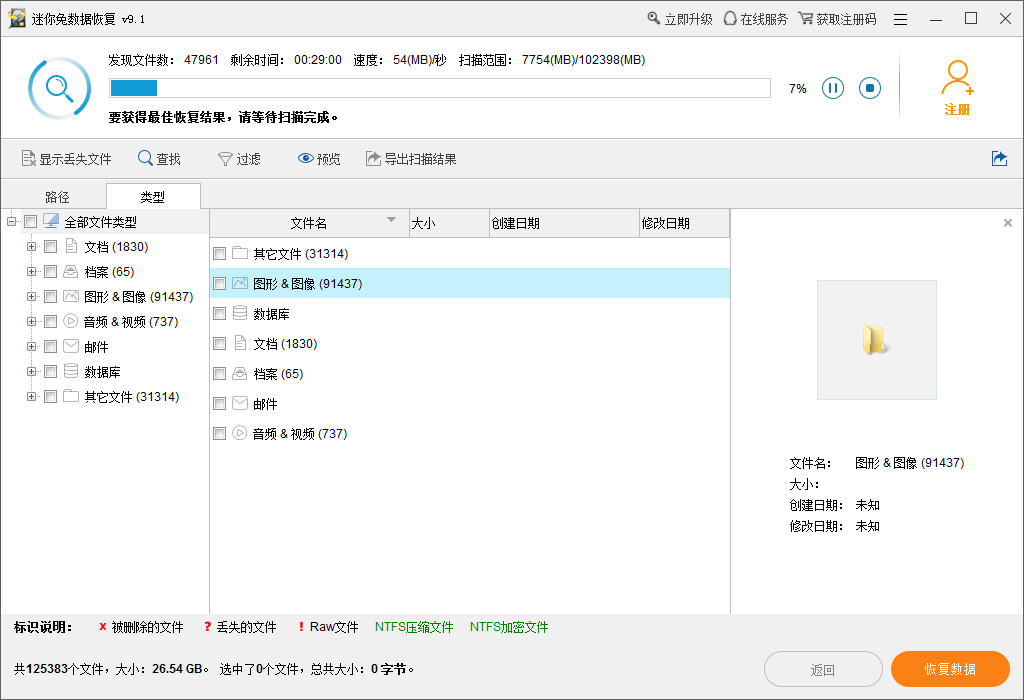Switch to the 类型 tab
This screenshot has width=1024, height=700.
(153, 197)
